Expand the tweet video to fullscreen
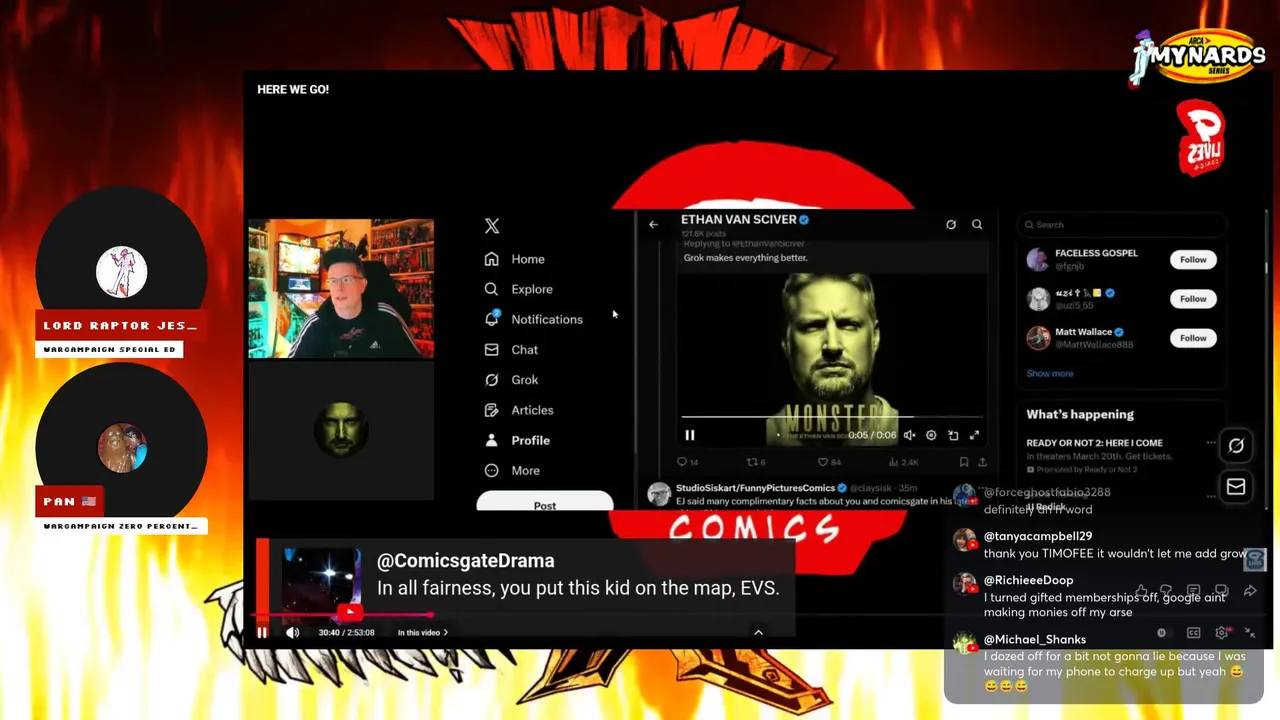This screenshot has height=720, width=1280. [x=975, y=435]
